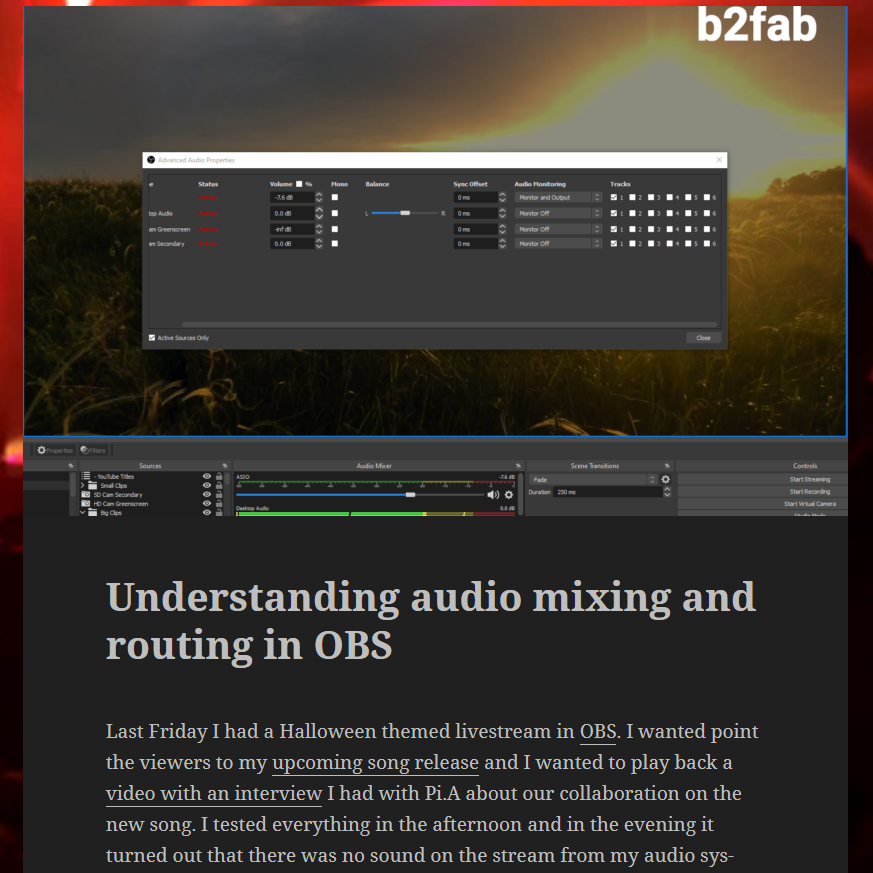Click the OBS logo in Advanced Audio Properties title bar
Screen dimensions: 873x873
tap(151, 160)
